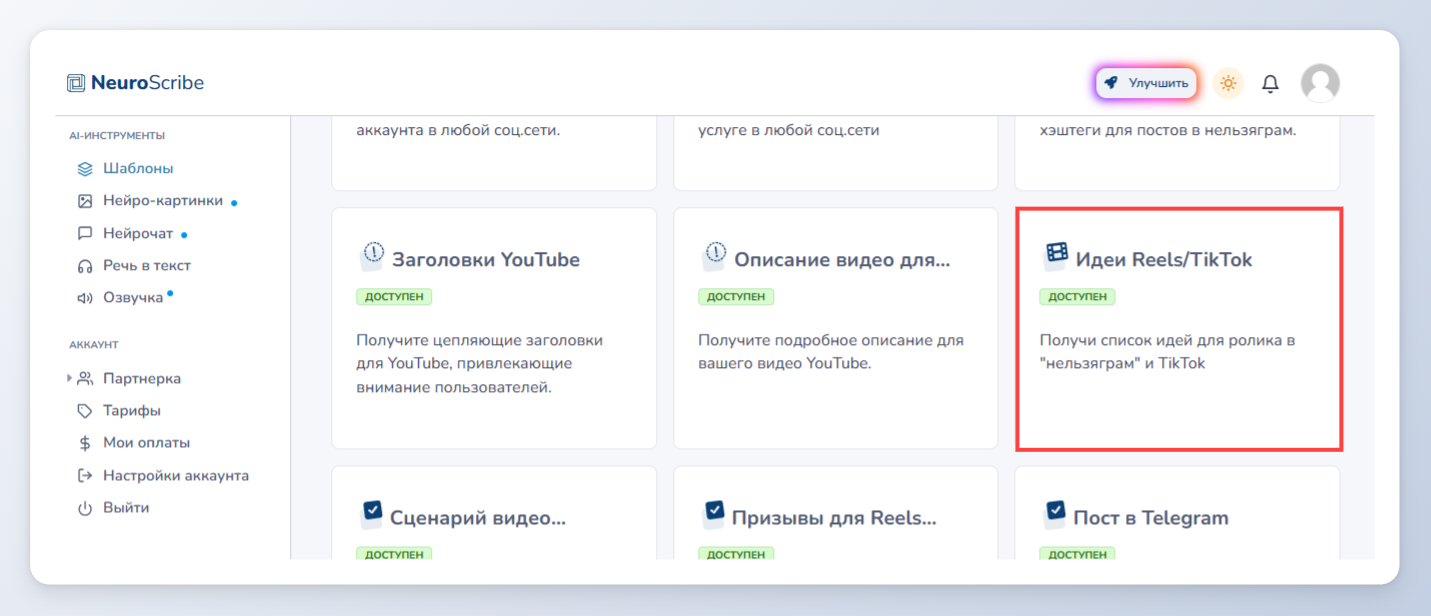
Task: Click the speaker icon beside Озвучка
Action: click(x=85, y=298)
